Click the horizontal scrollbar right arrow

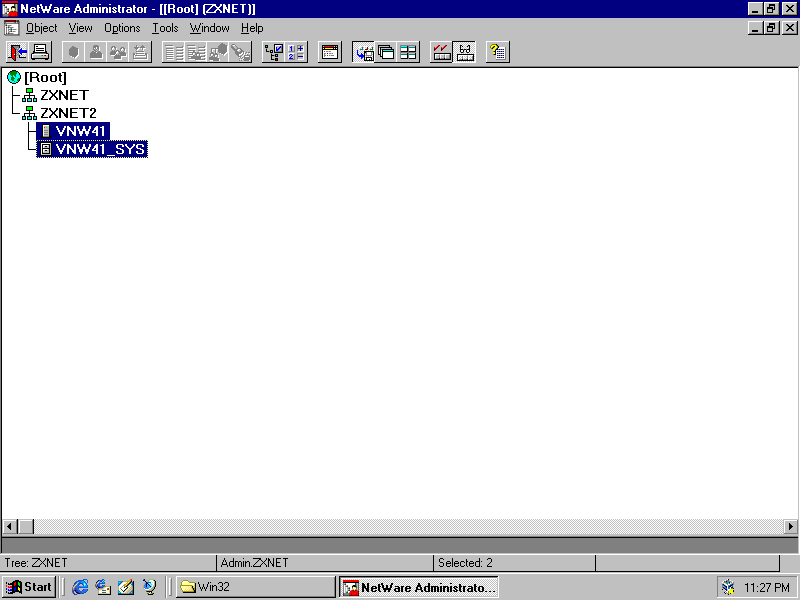pos(790,526)
